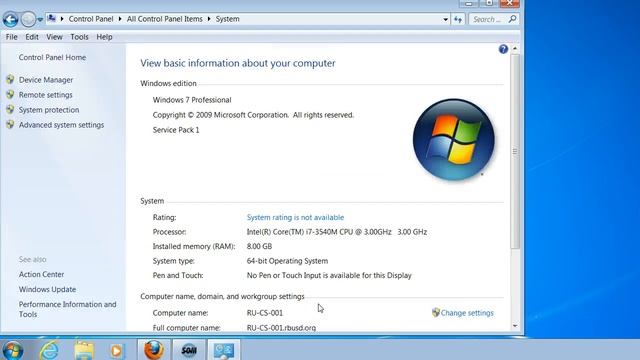Open the recent pages dropdown arrow
The width and height of the screenshot is (640, 360).
tap(40, 19)
